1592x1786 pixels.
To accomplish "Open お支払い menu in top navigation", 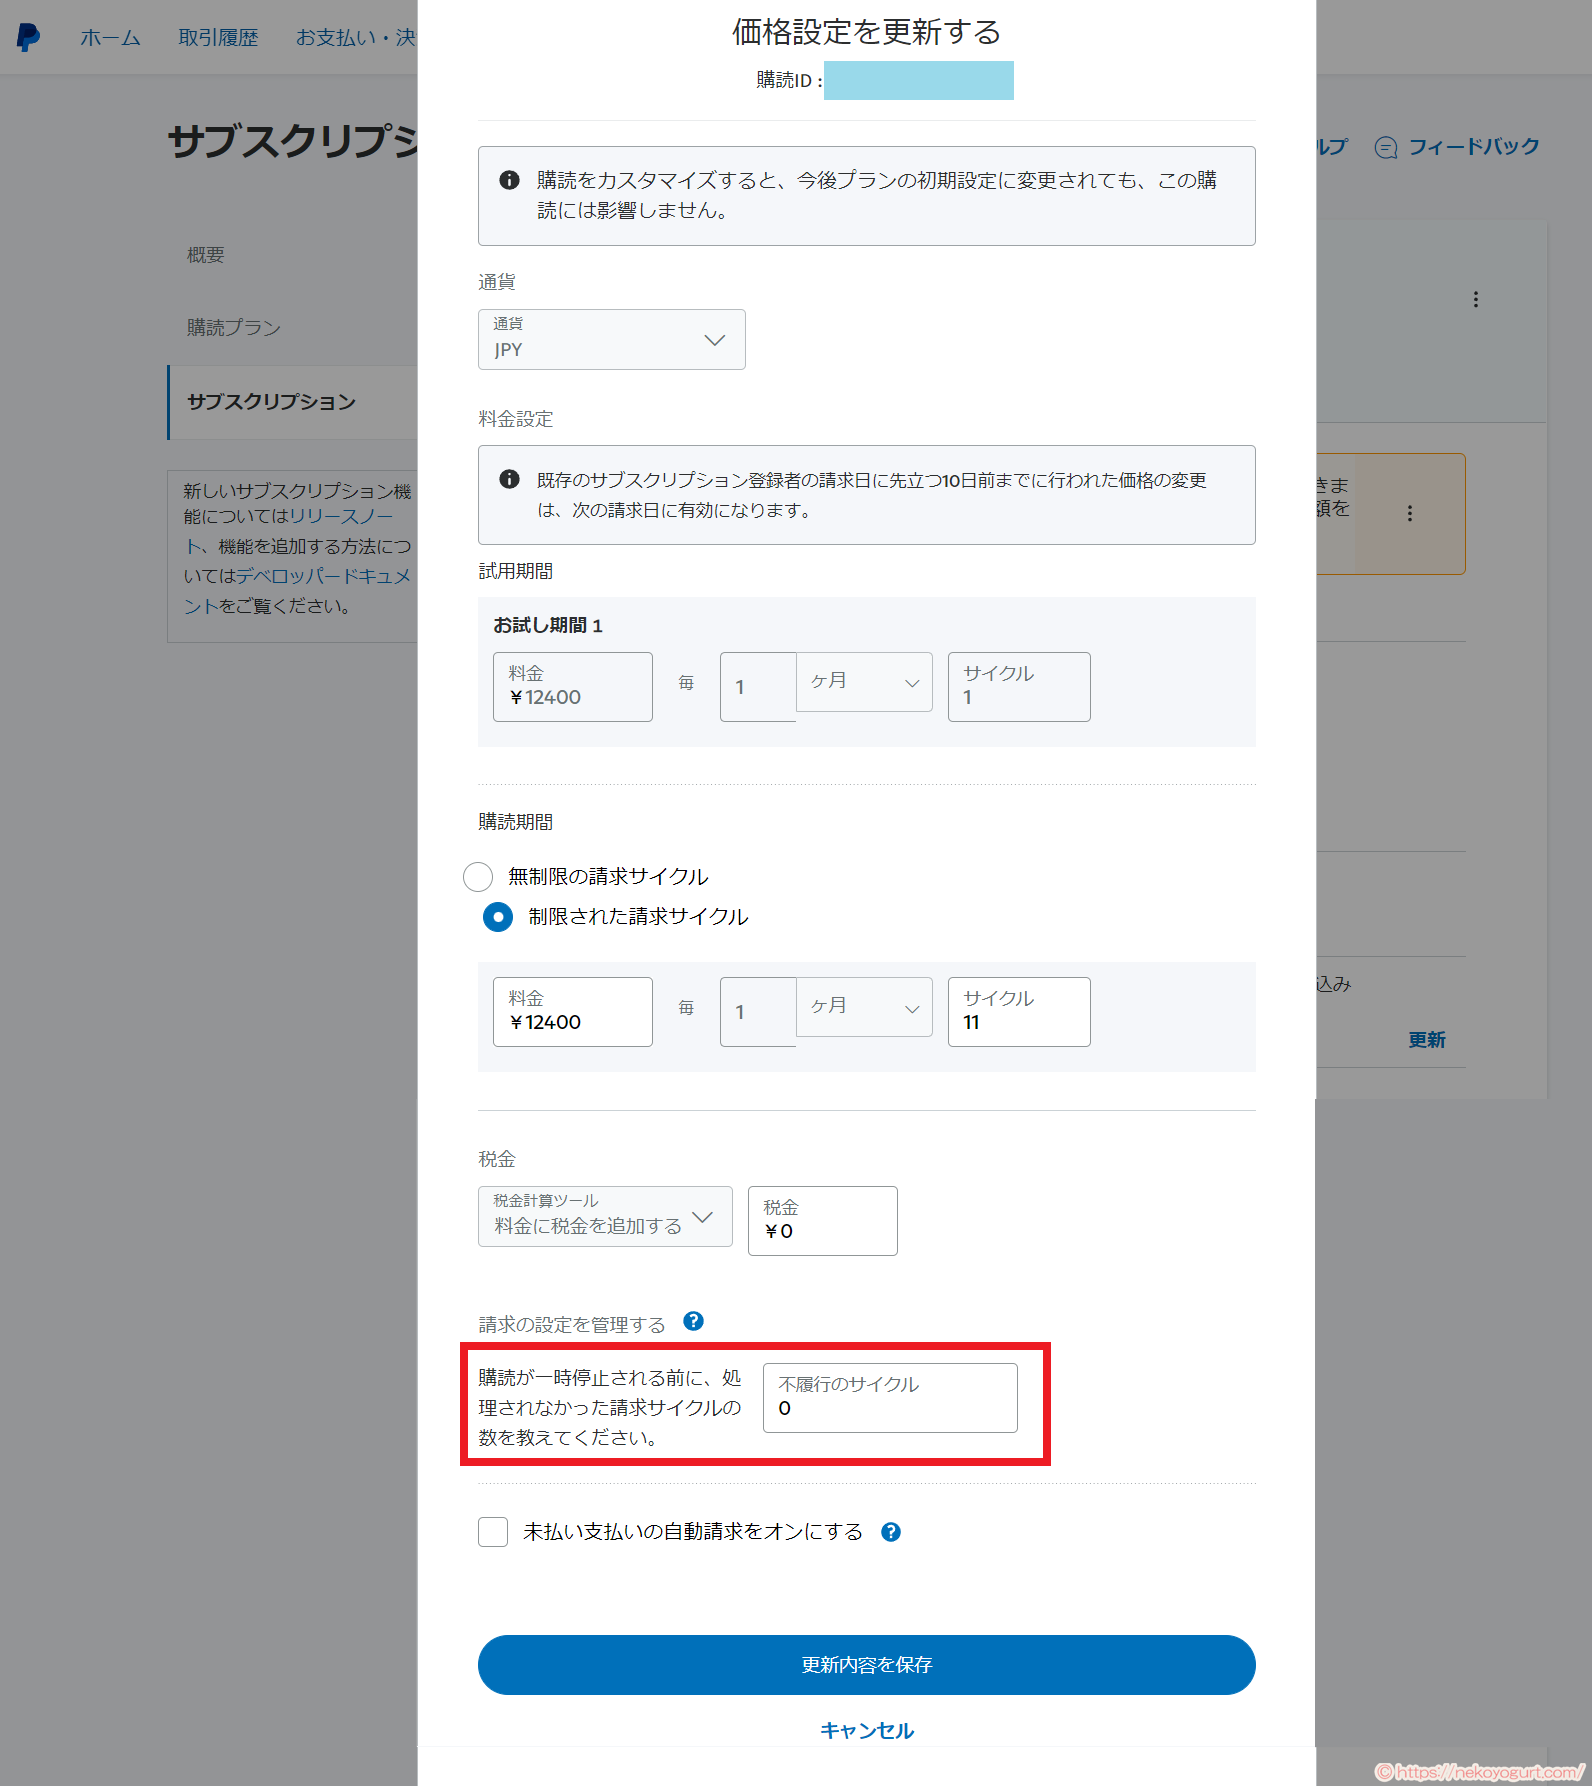I will [x=355, y=38].
